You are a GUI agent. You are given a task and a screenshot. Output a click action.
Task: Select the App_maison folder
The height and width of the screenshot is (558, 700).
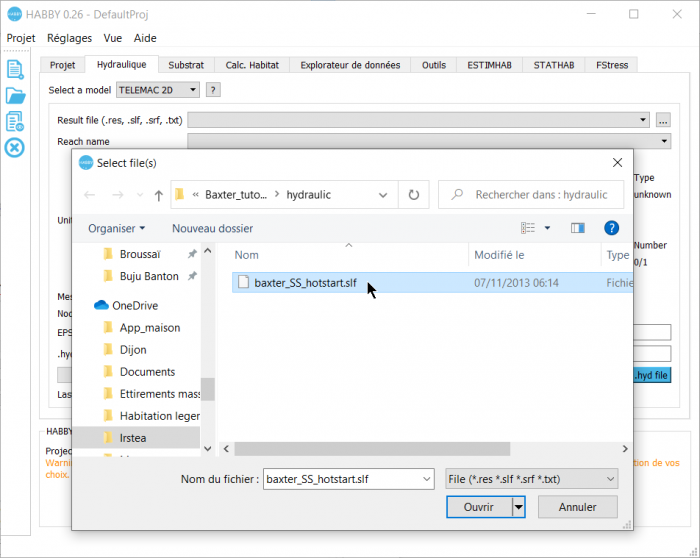(150, 328)
